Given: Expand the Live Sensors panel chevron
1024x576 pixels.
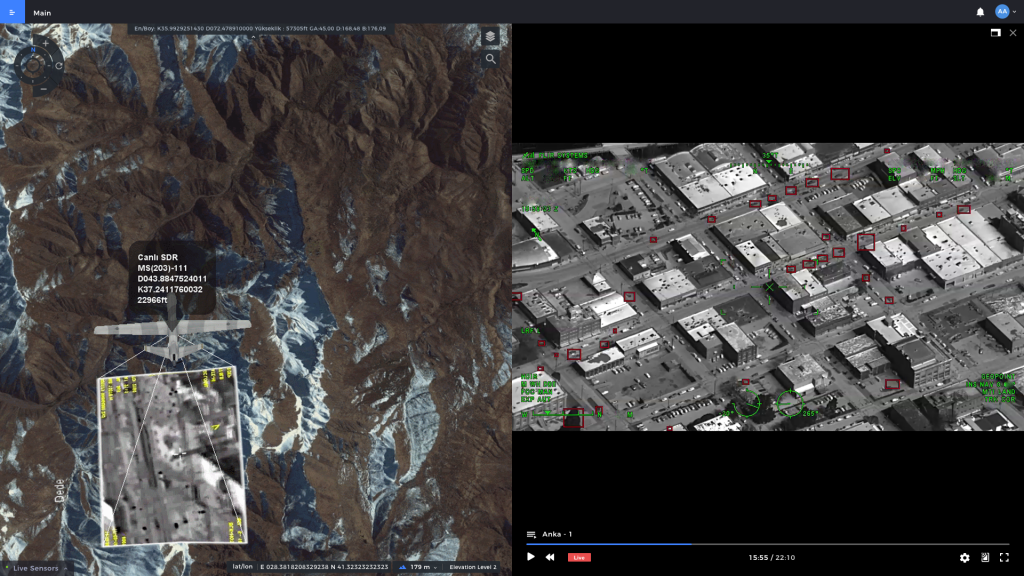Looking at the screenshot, I should tap(64, 567).
